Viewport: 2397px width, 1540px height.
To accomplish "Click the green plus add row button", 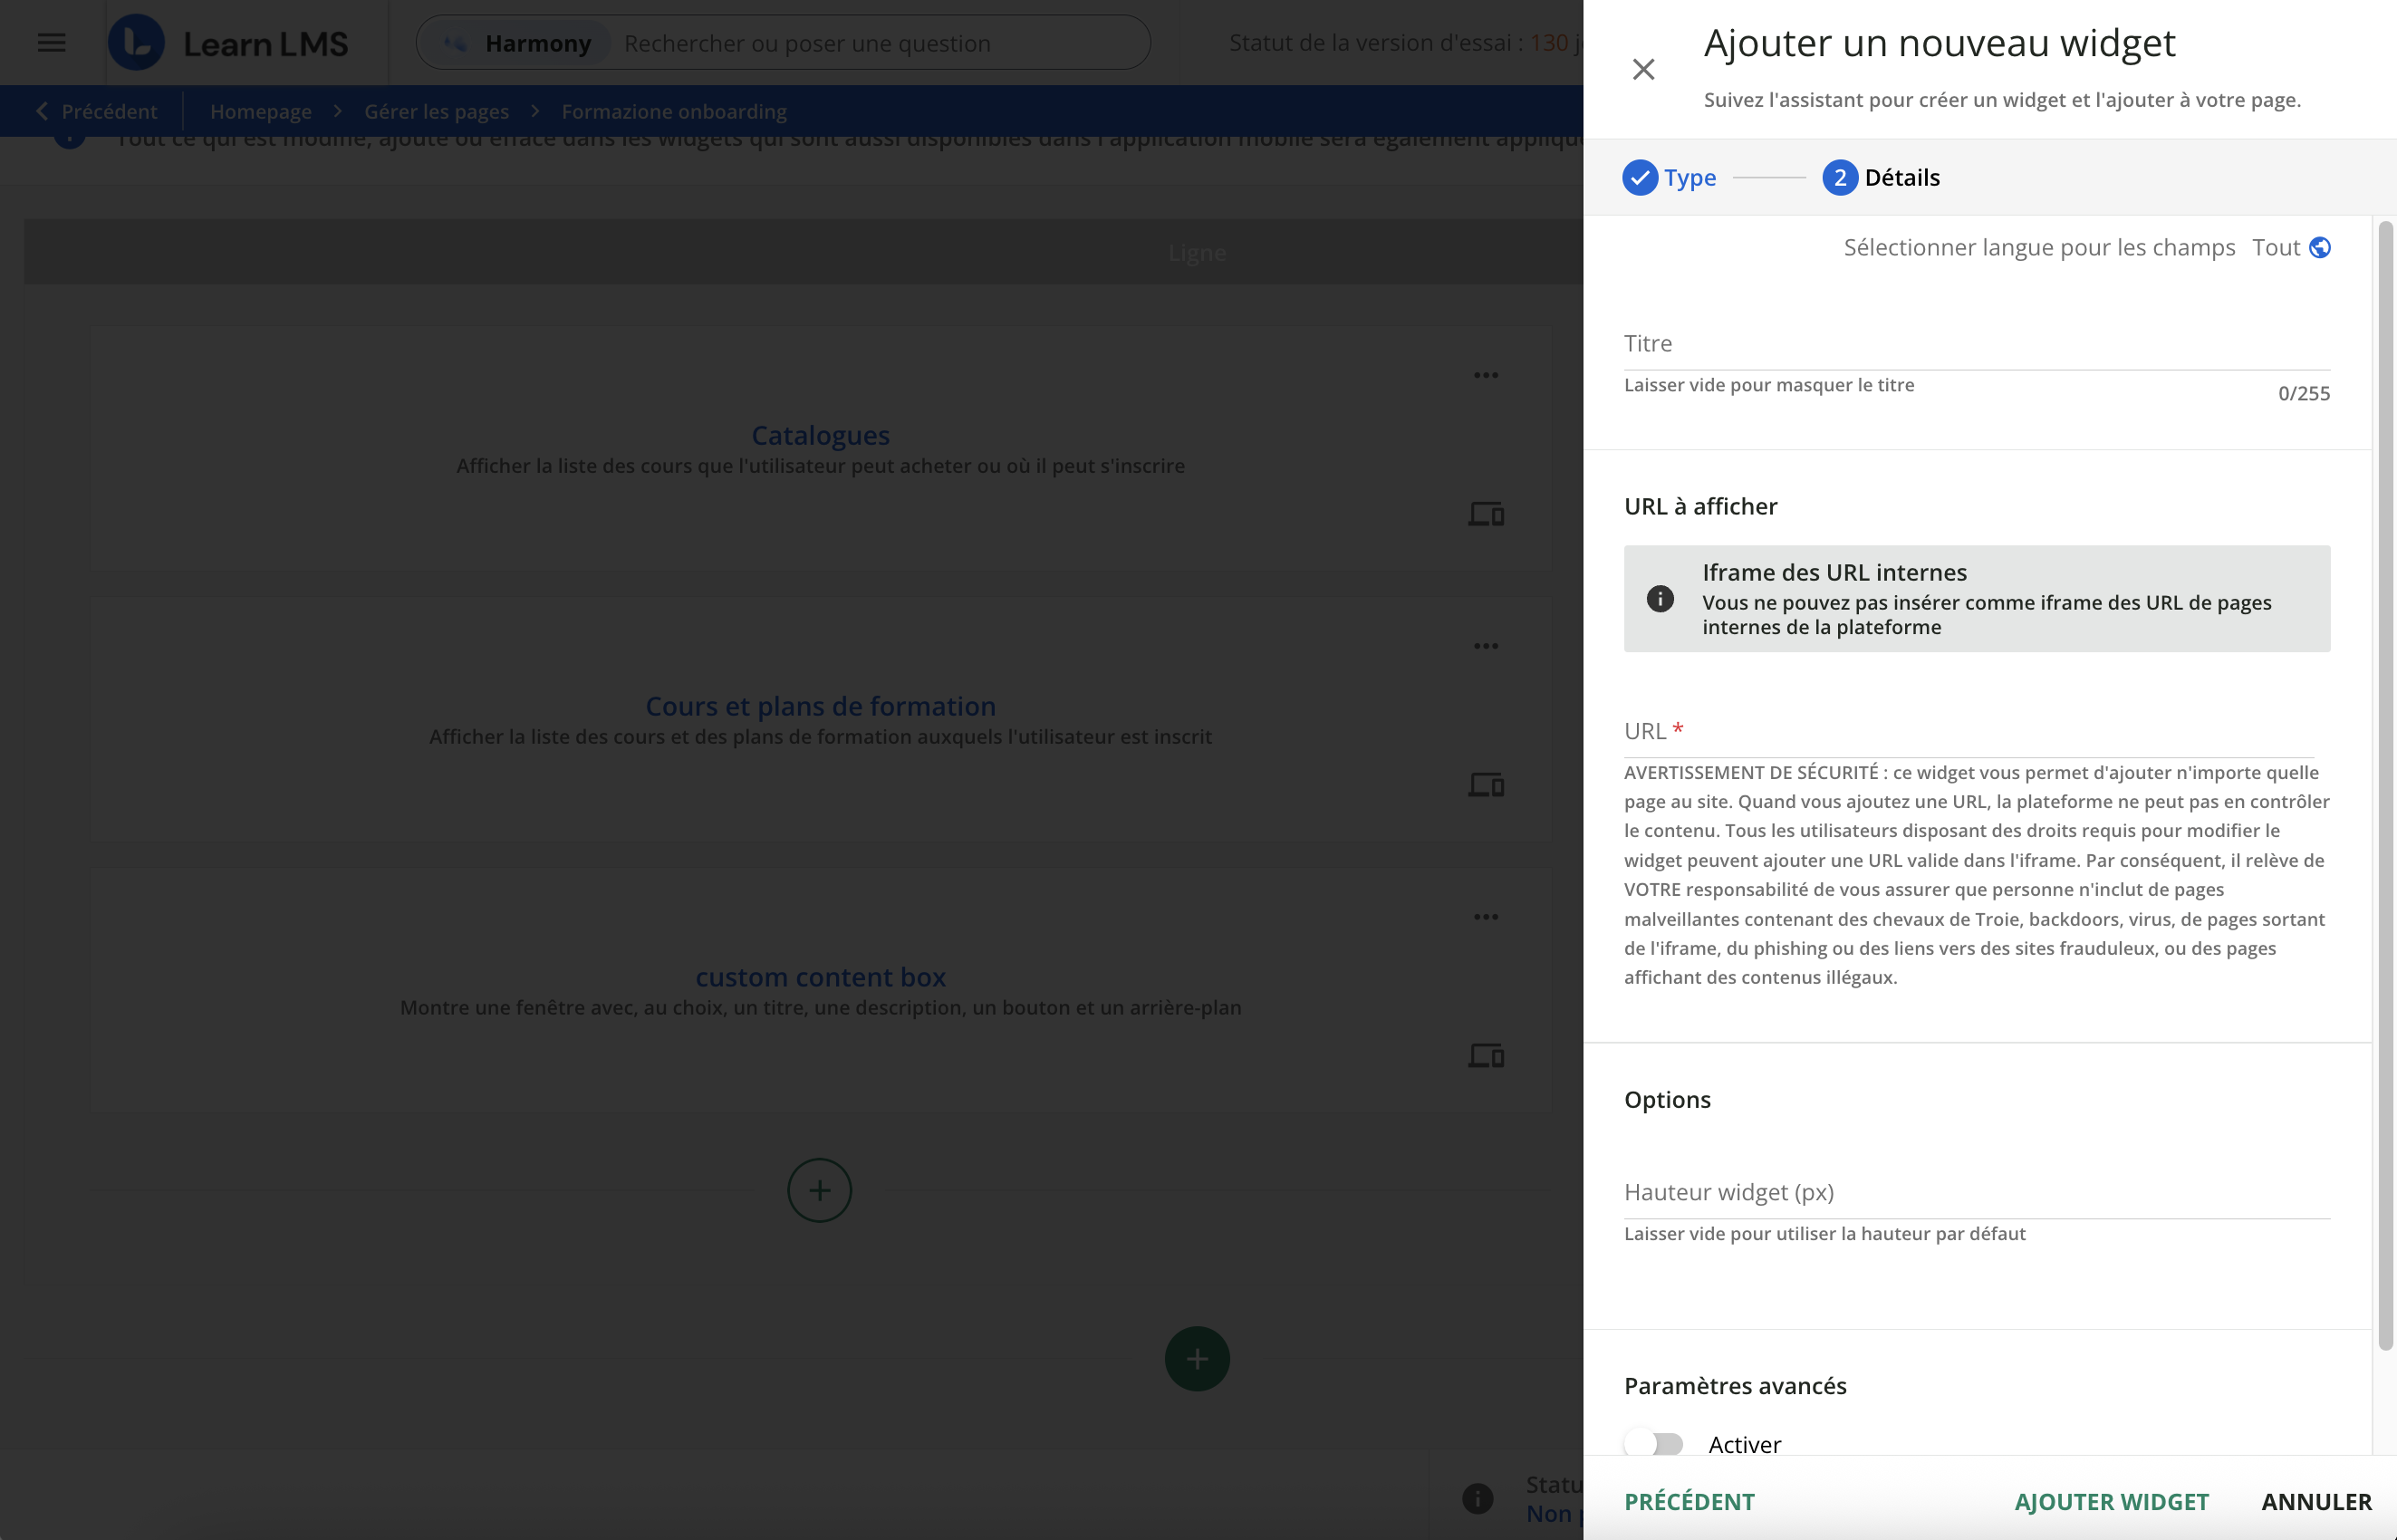I will pyautogui.click(x=1196, y=1358).
